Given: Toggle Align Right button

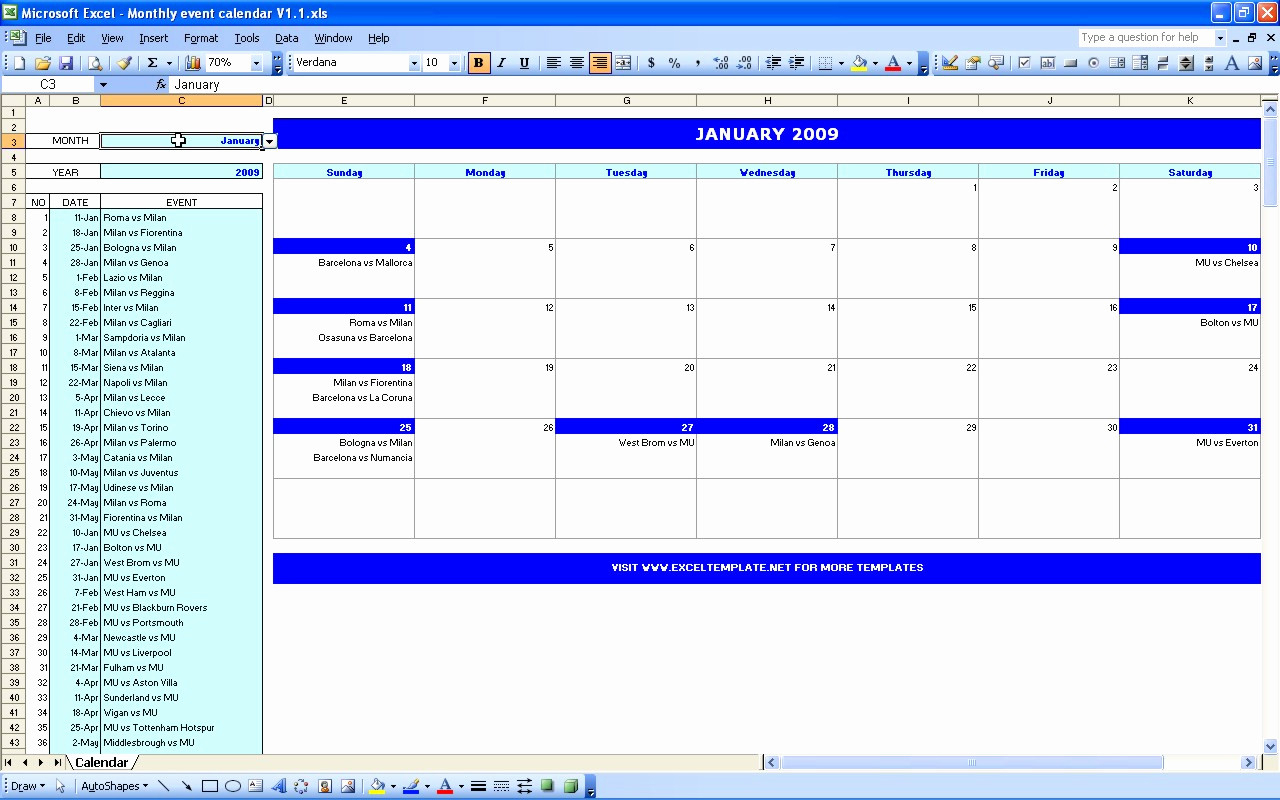Looking at the screenshot, I should coord(600,63).
